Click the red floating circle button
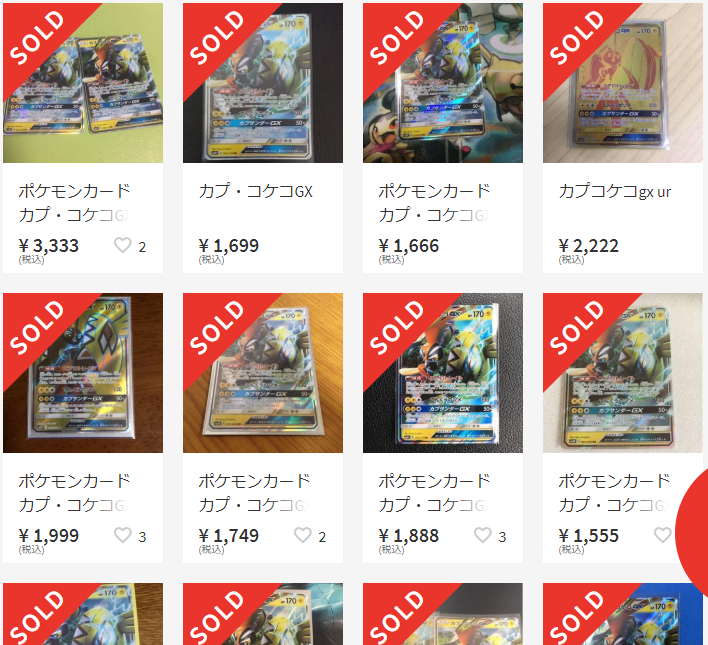The width and height of the screenshot is (708, 645). click(692, 533)
